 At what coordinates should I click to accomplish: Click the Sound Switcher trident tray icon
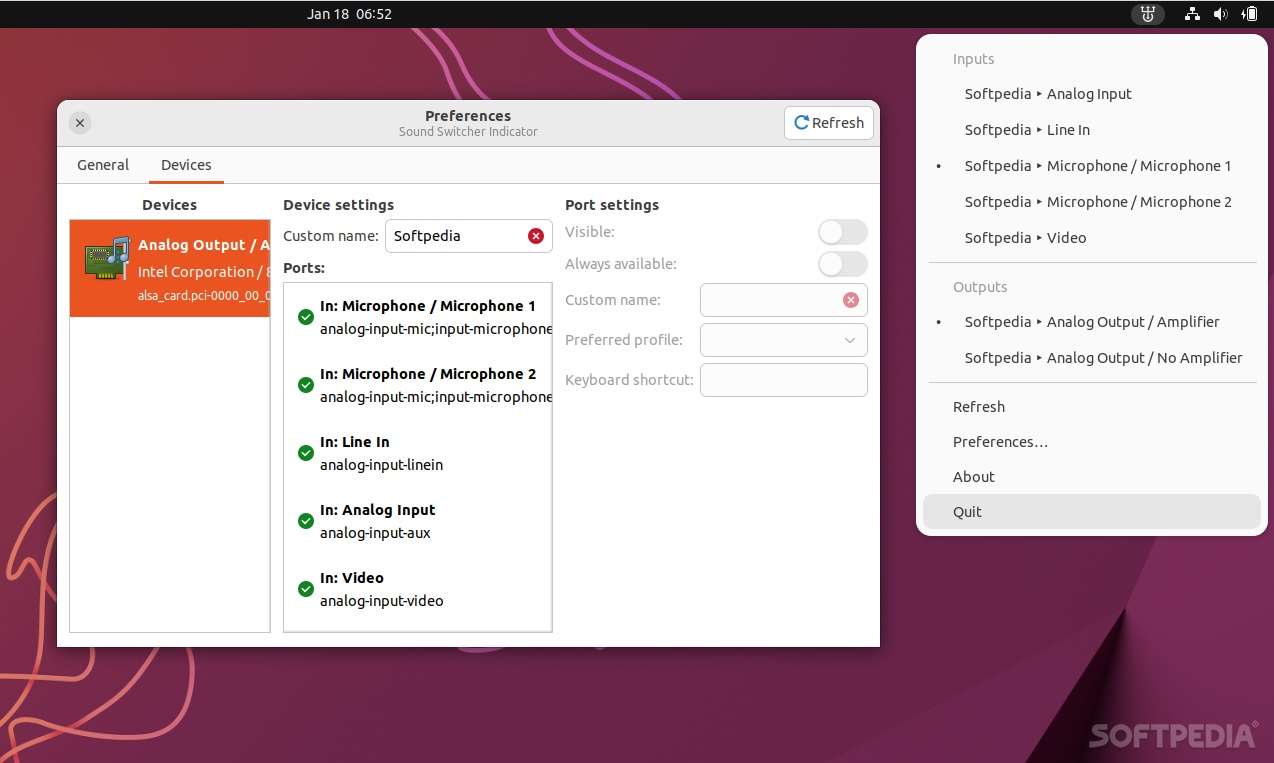point(1147,14)
